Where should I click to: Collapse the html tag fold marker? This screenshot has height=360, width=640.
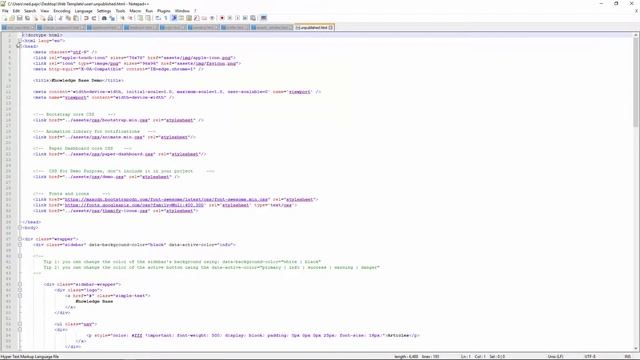pos(20,41)
